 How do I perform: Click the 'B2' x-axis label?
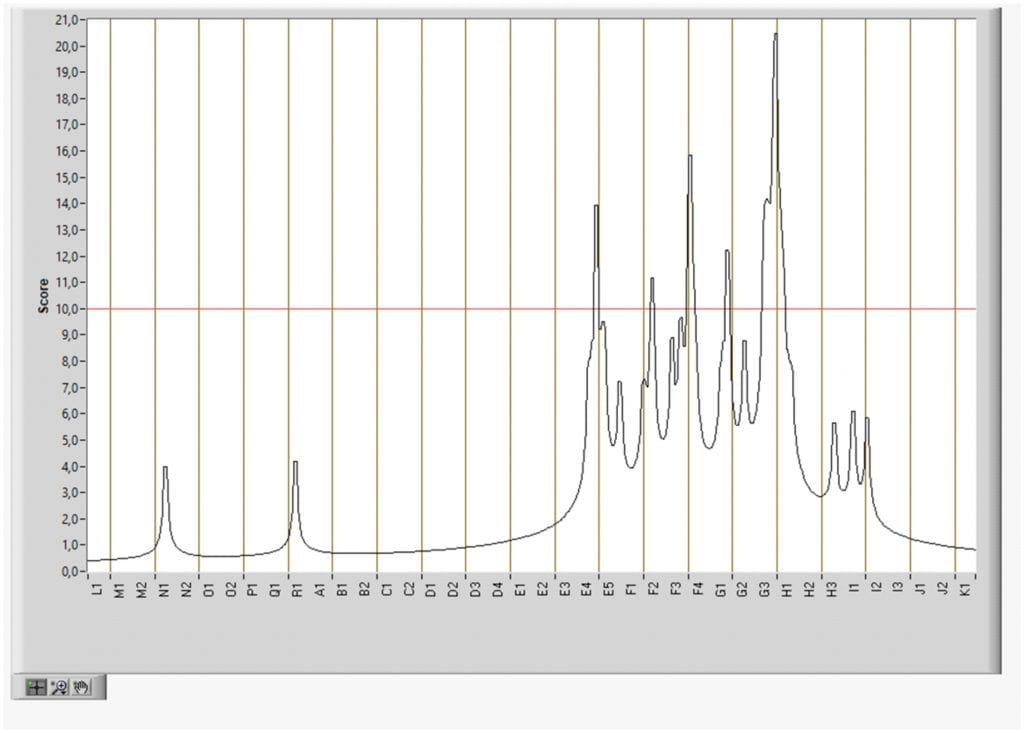[x=364, y=589]
